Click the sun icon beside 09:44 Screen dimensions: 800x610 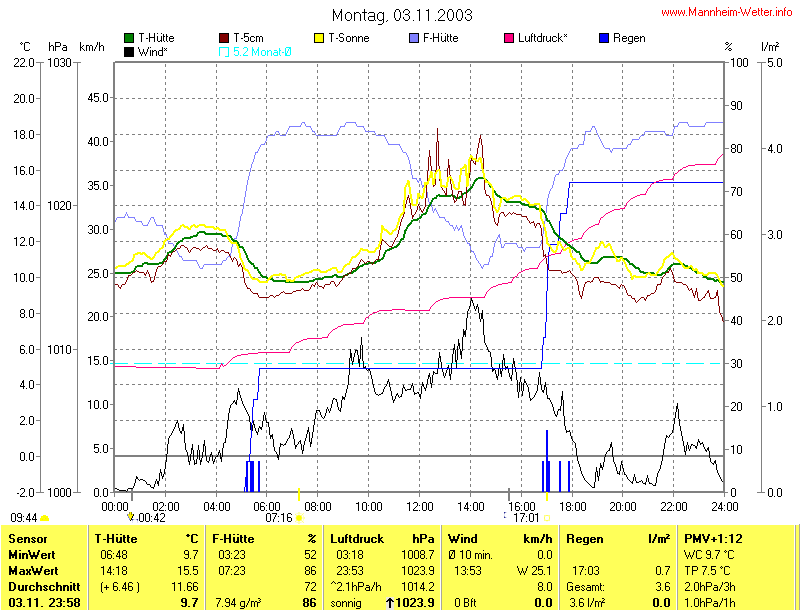click(45, 518)
